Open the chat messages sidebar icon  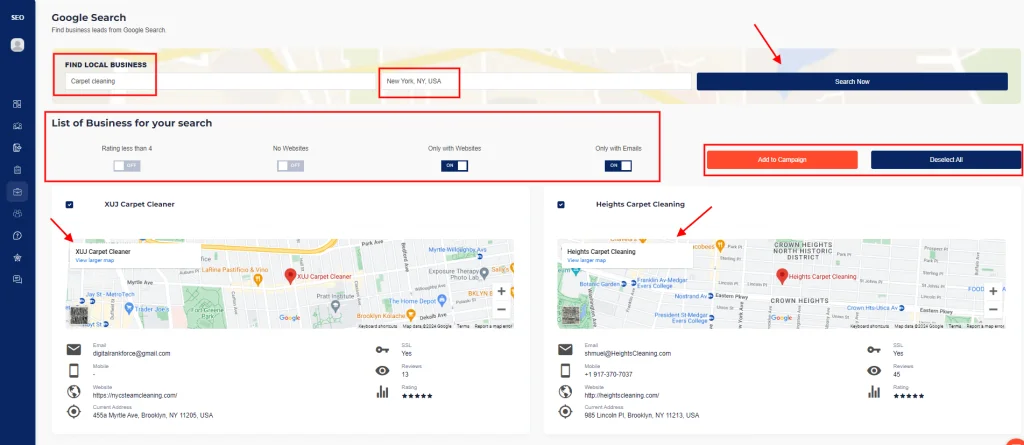click(17, 279)
